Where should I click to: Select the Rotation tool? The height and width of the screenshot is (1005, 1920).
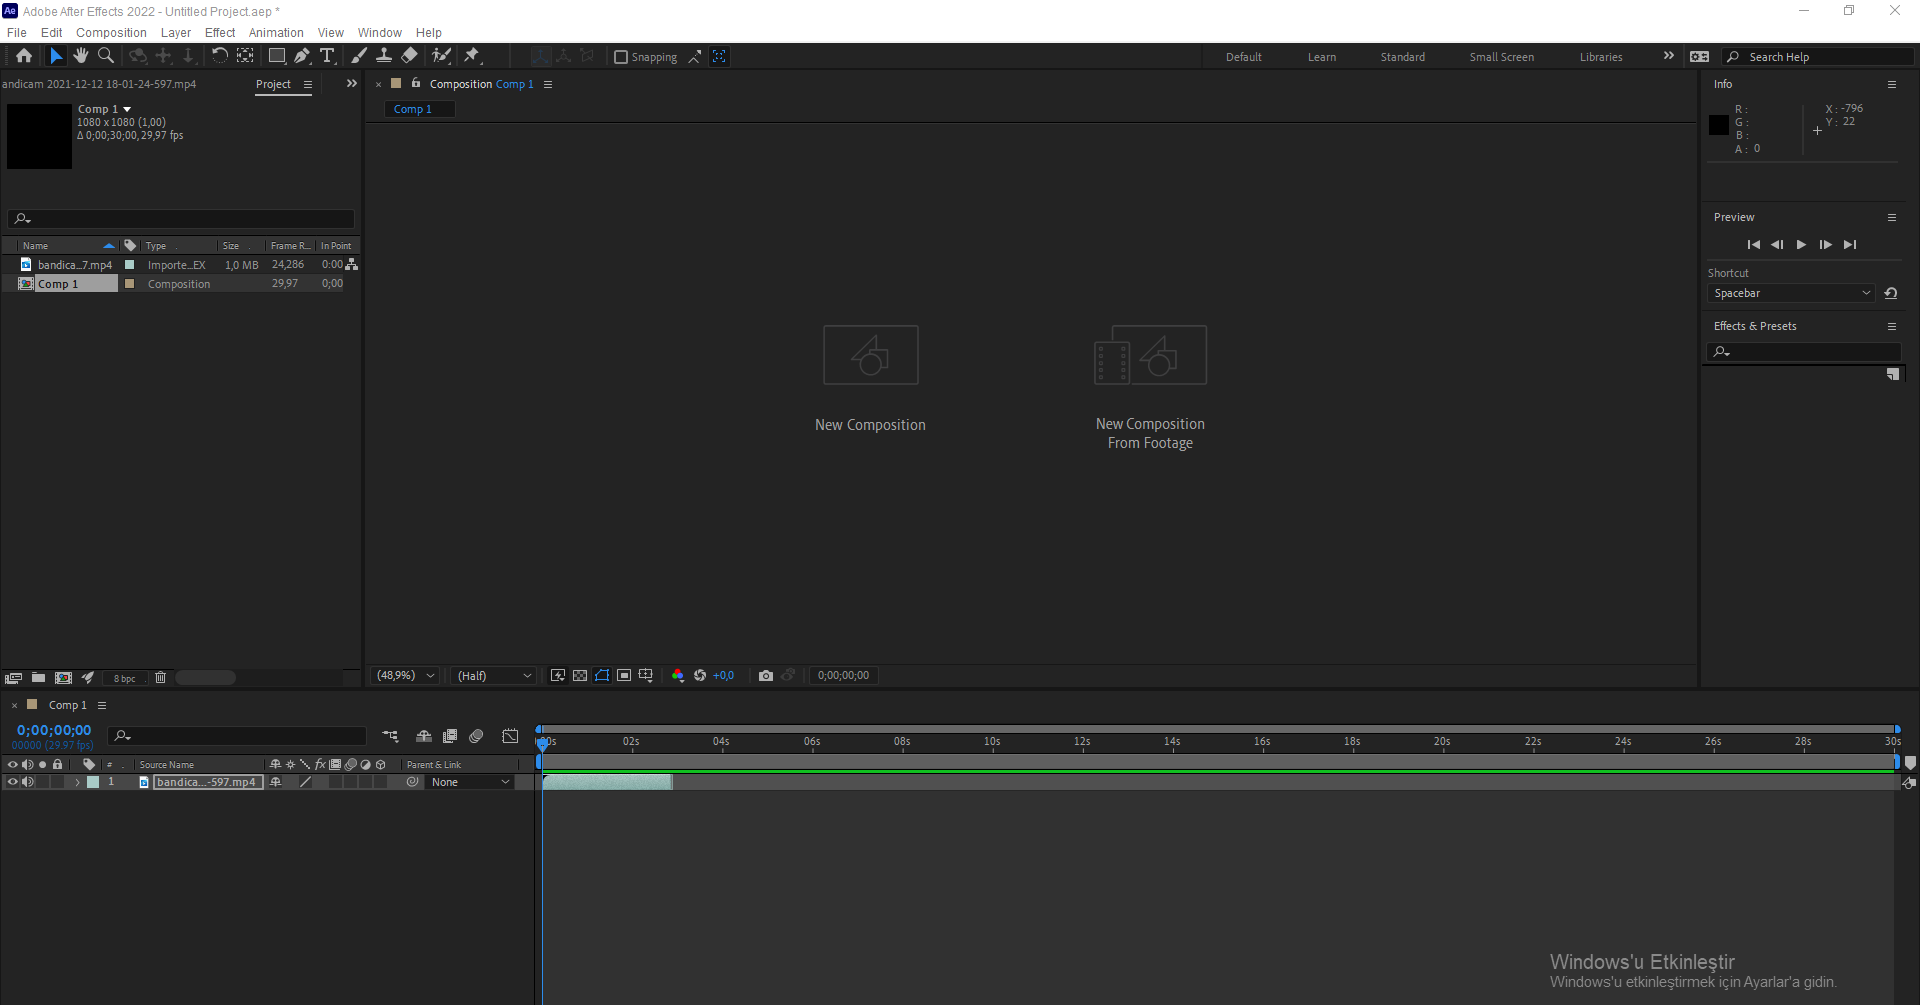pyautogui.click(x=219, y=56)
